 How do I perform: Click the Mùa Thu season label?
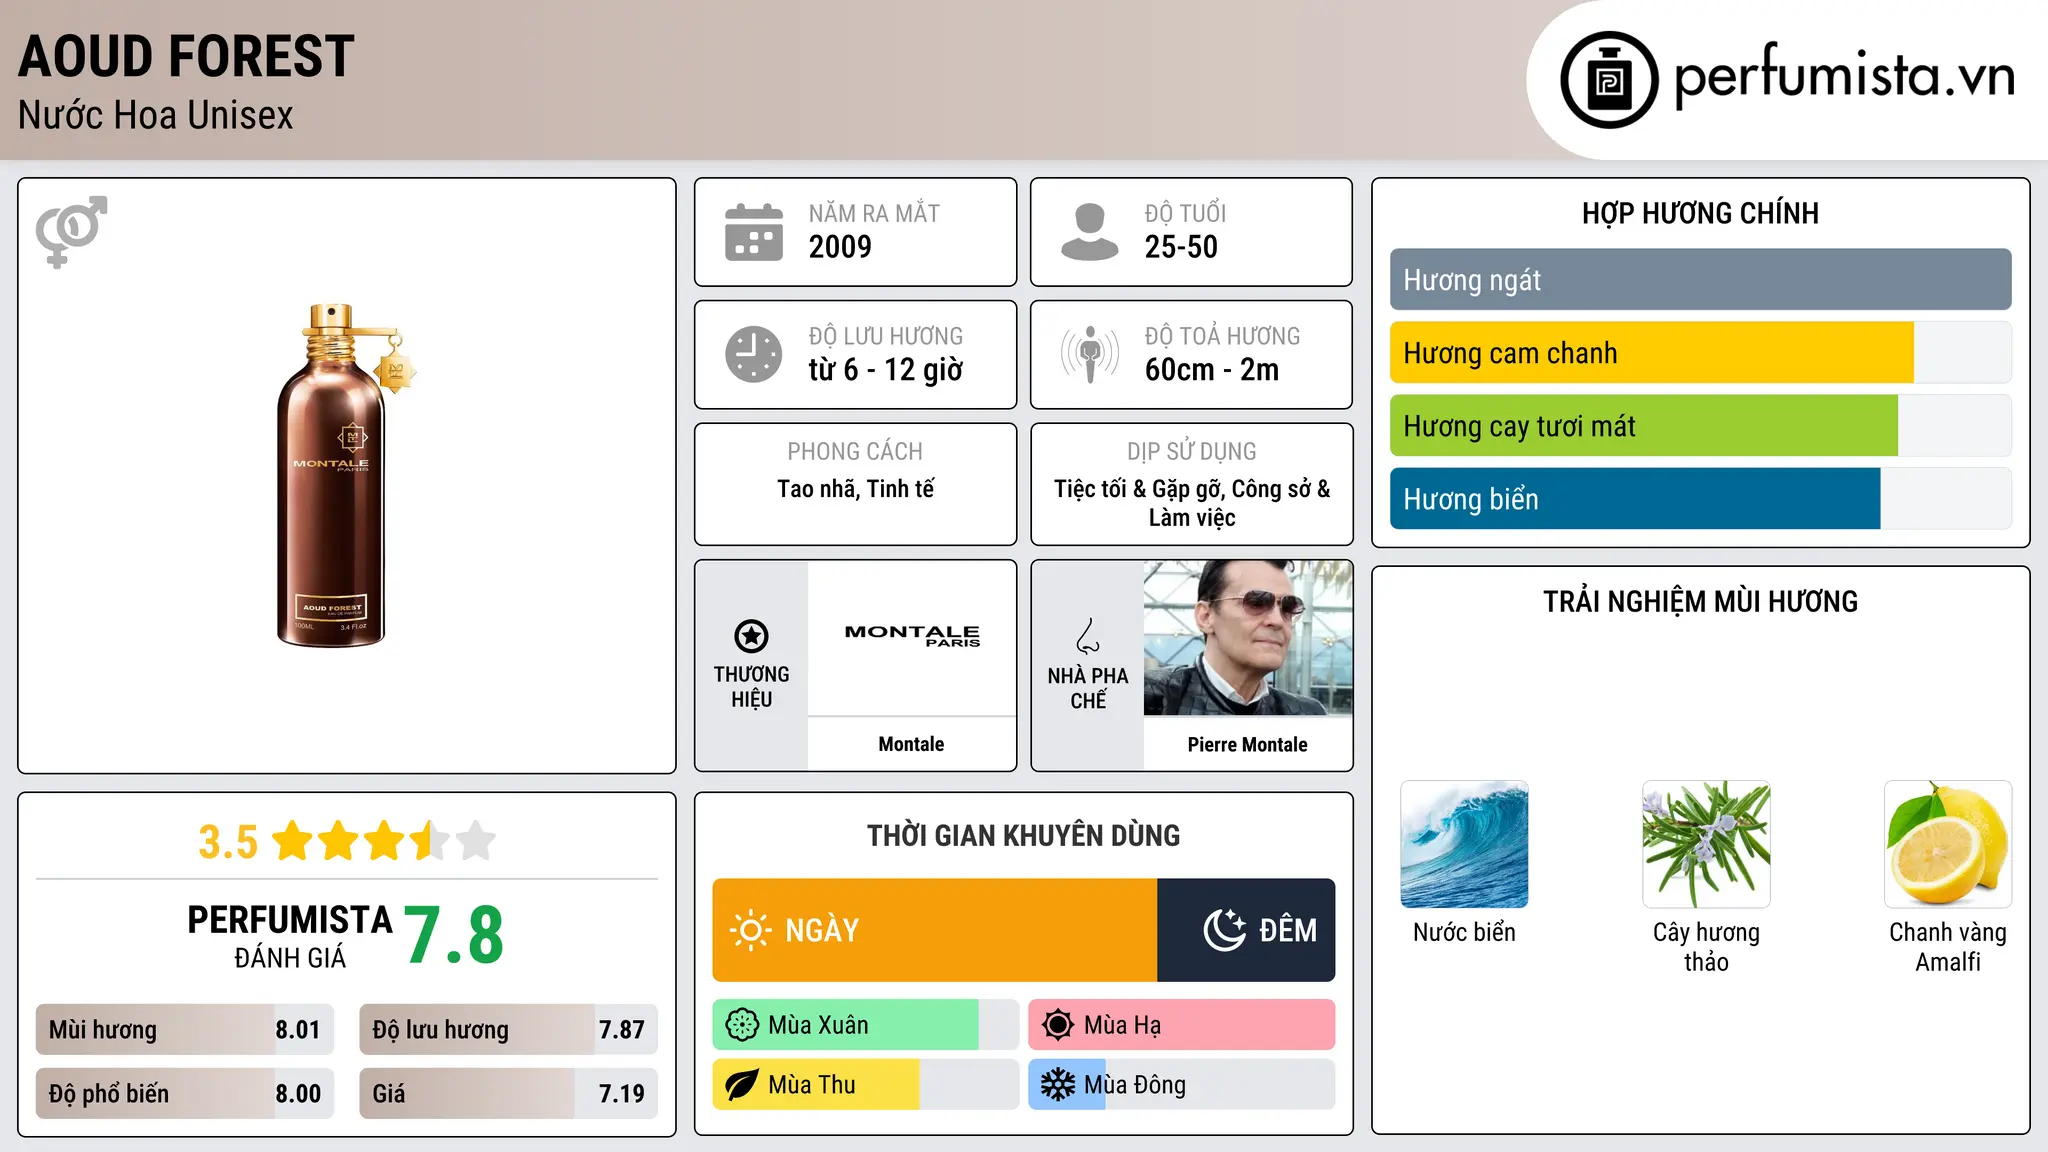[812, 1085]
